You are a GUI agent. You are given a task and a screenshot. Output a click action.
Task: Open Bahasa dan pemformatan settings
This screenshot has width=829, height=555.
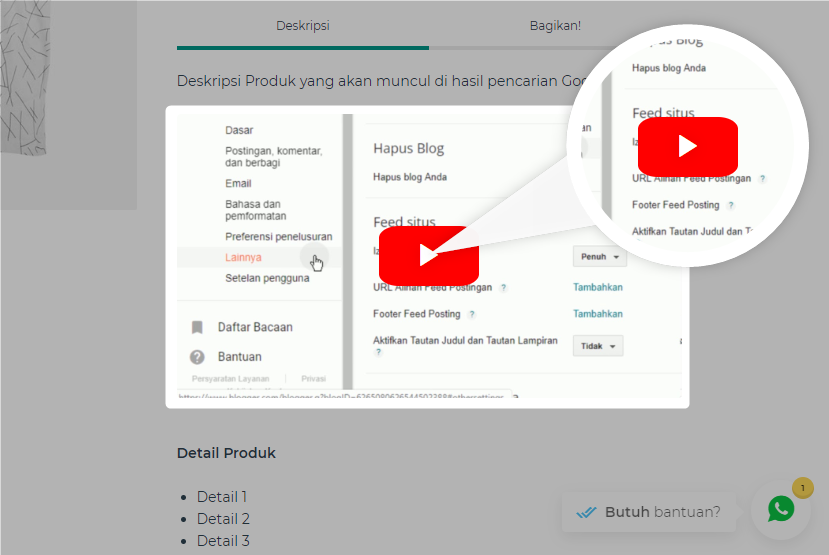tap(255, 210)
